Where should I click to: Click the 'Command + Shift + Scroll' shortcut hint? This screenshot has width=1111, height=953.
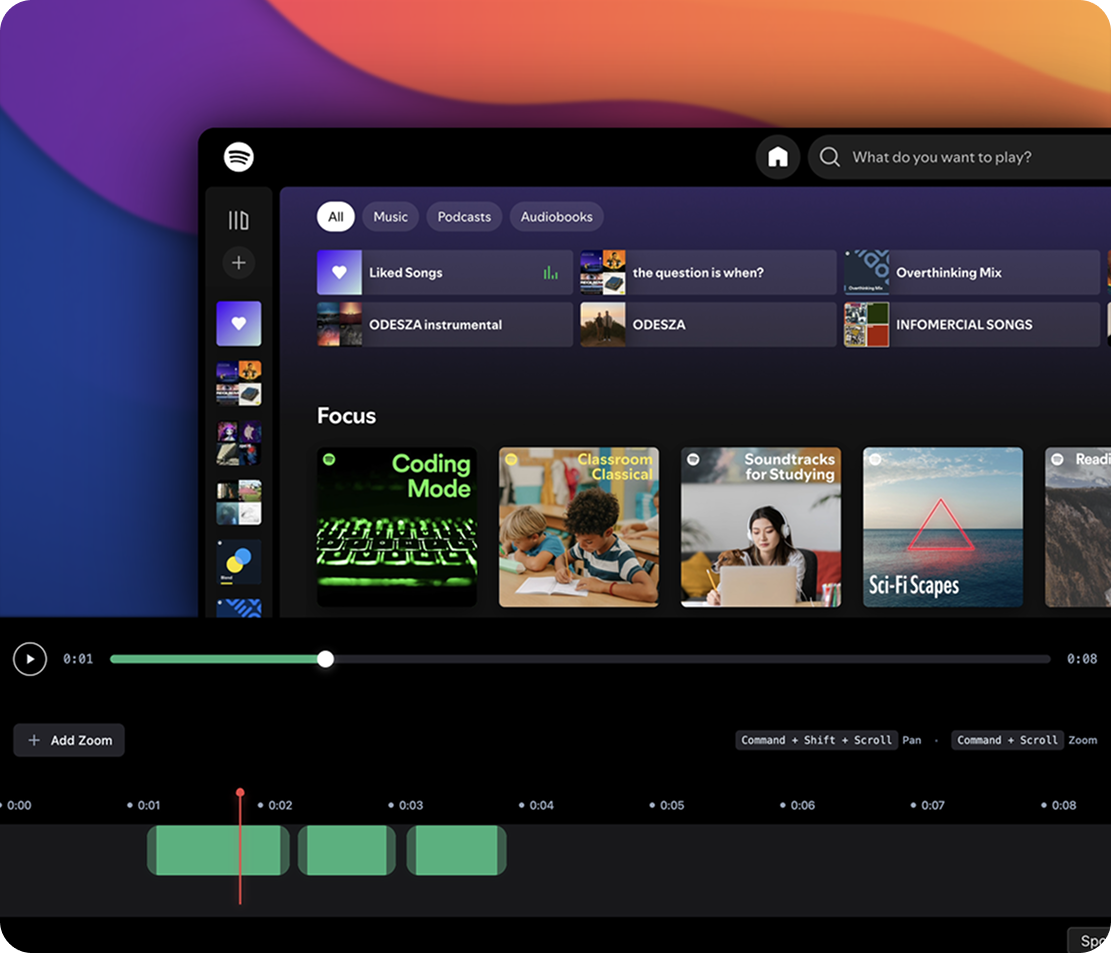816,740
